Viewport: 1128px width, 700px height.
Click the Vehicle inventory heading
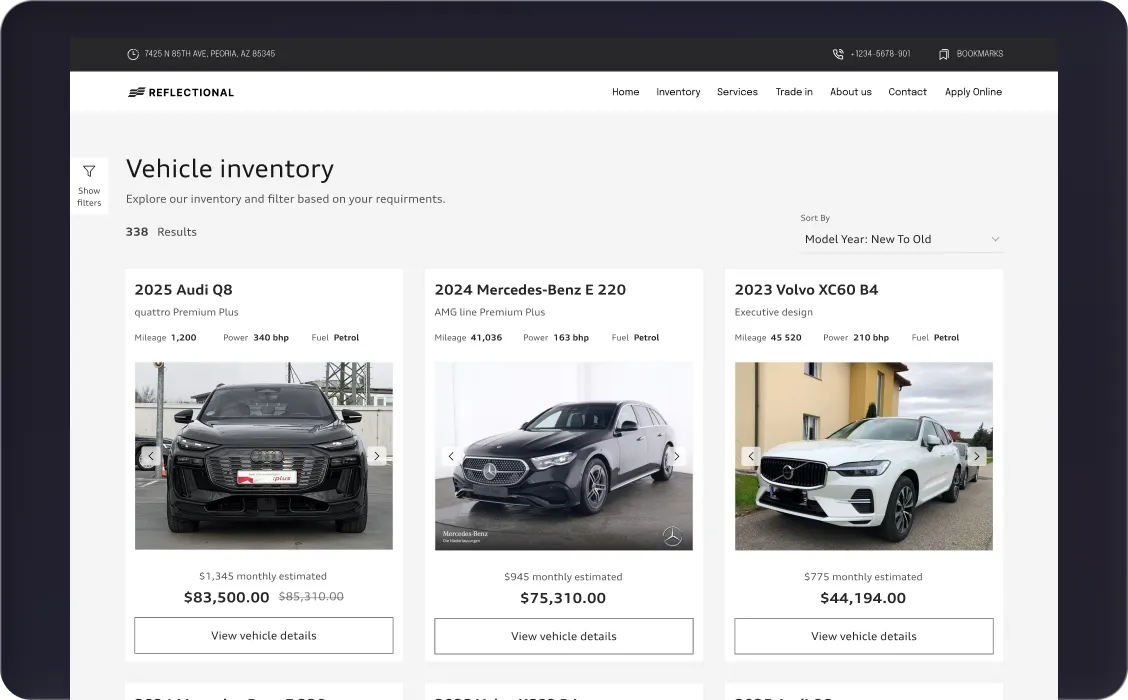[x=229, y=168]
